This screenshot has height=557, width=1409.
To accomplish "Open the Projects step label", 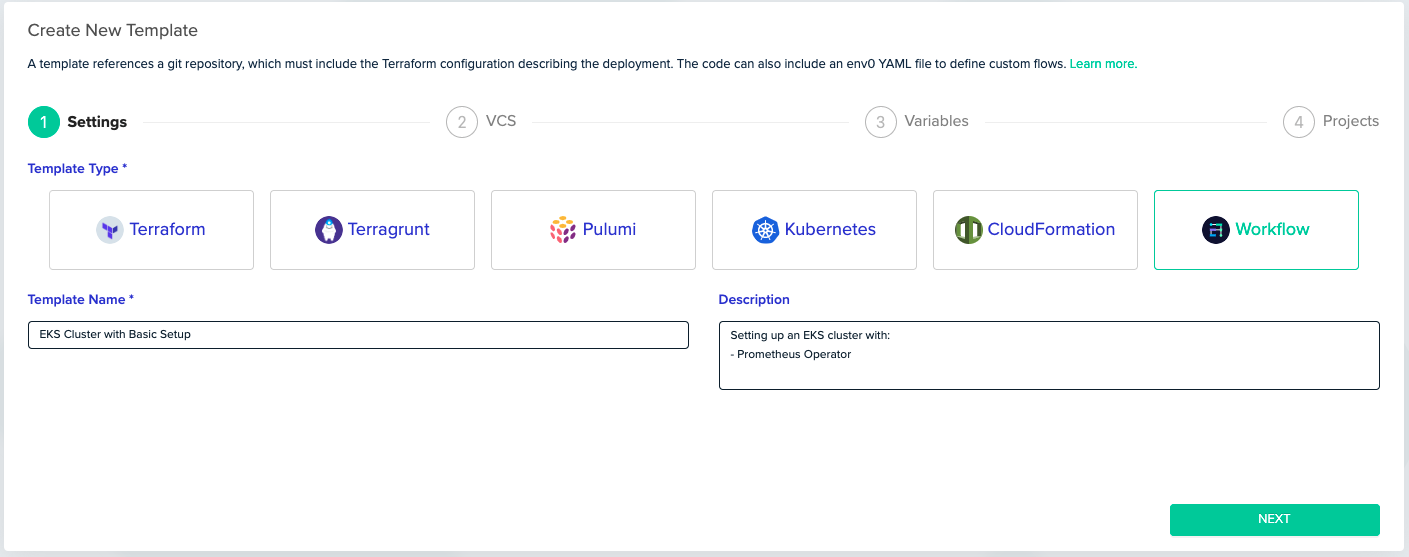I will 1351,121.
